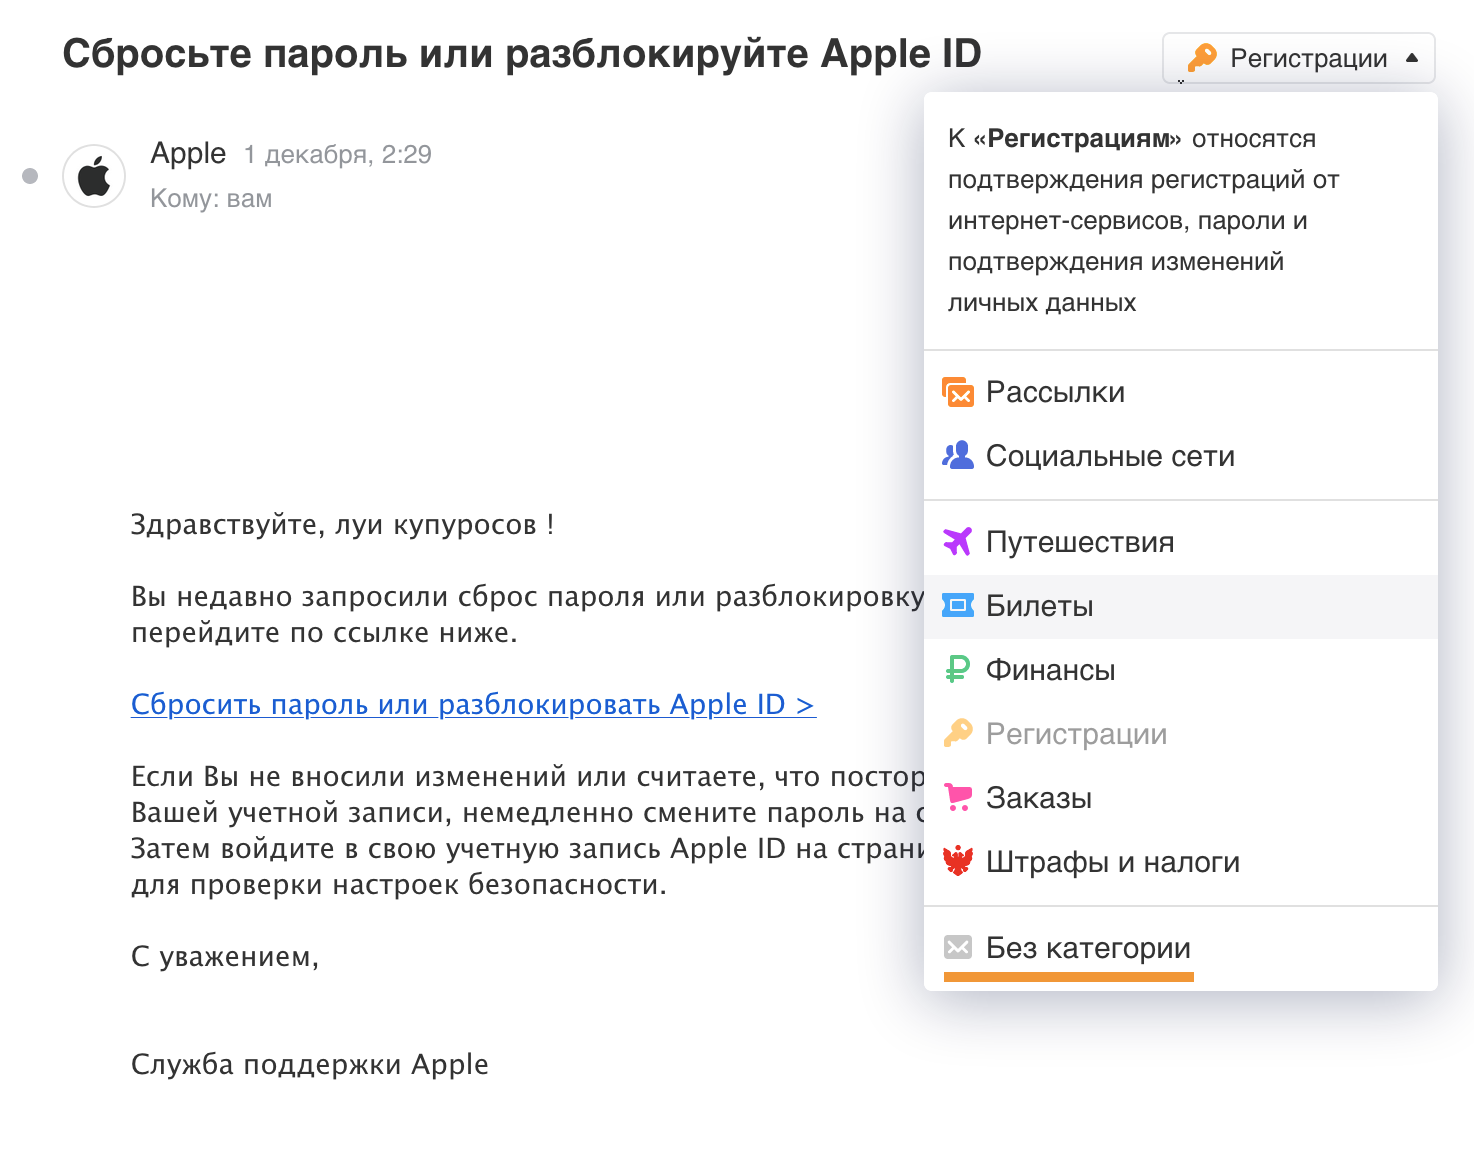Click the Социальные сети people icon

958,456
